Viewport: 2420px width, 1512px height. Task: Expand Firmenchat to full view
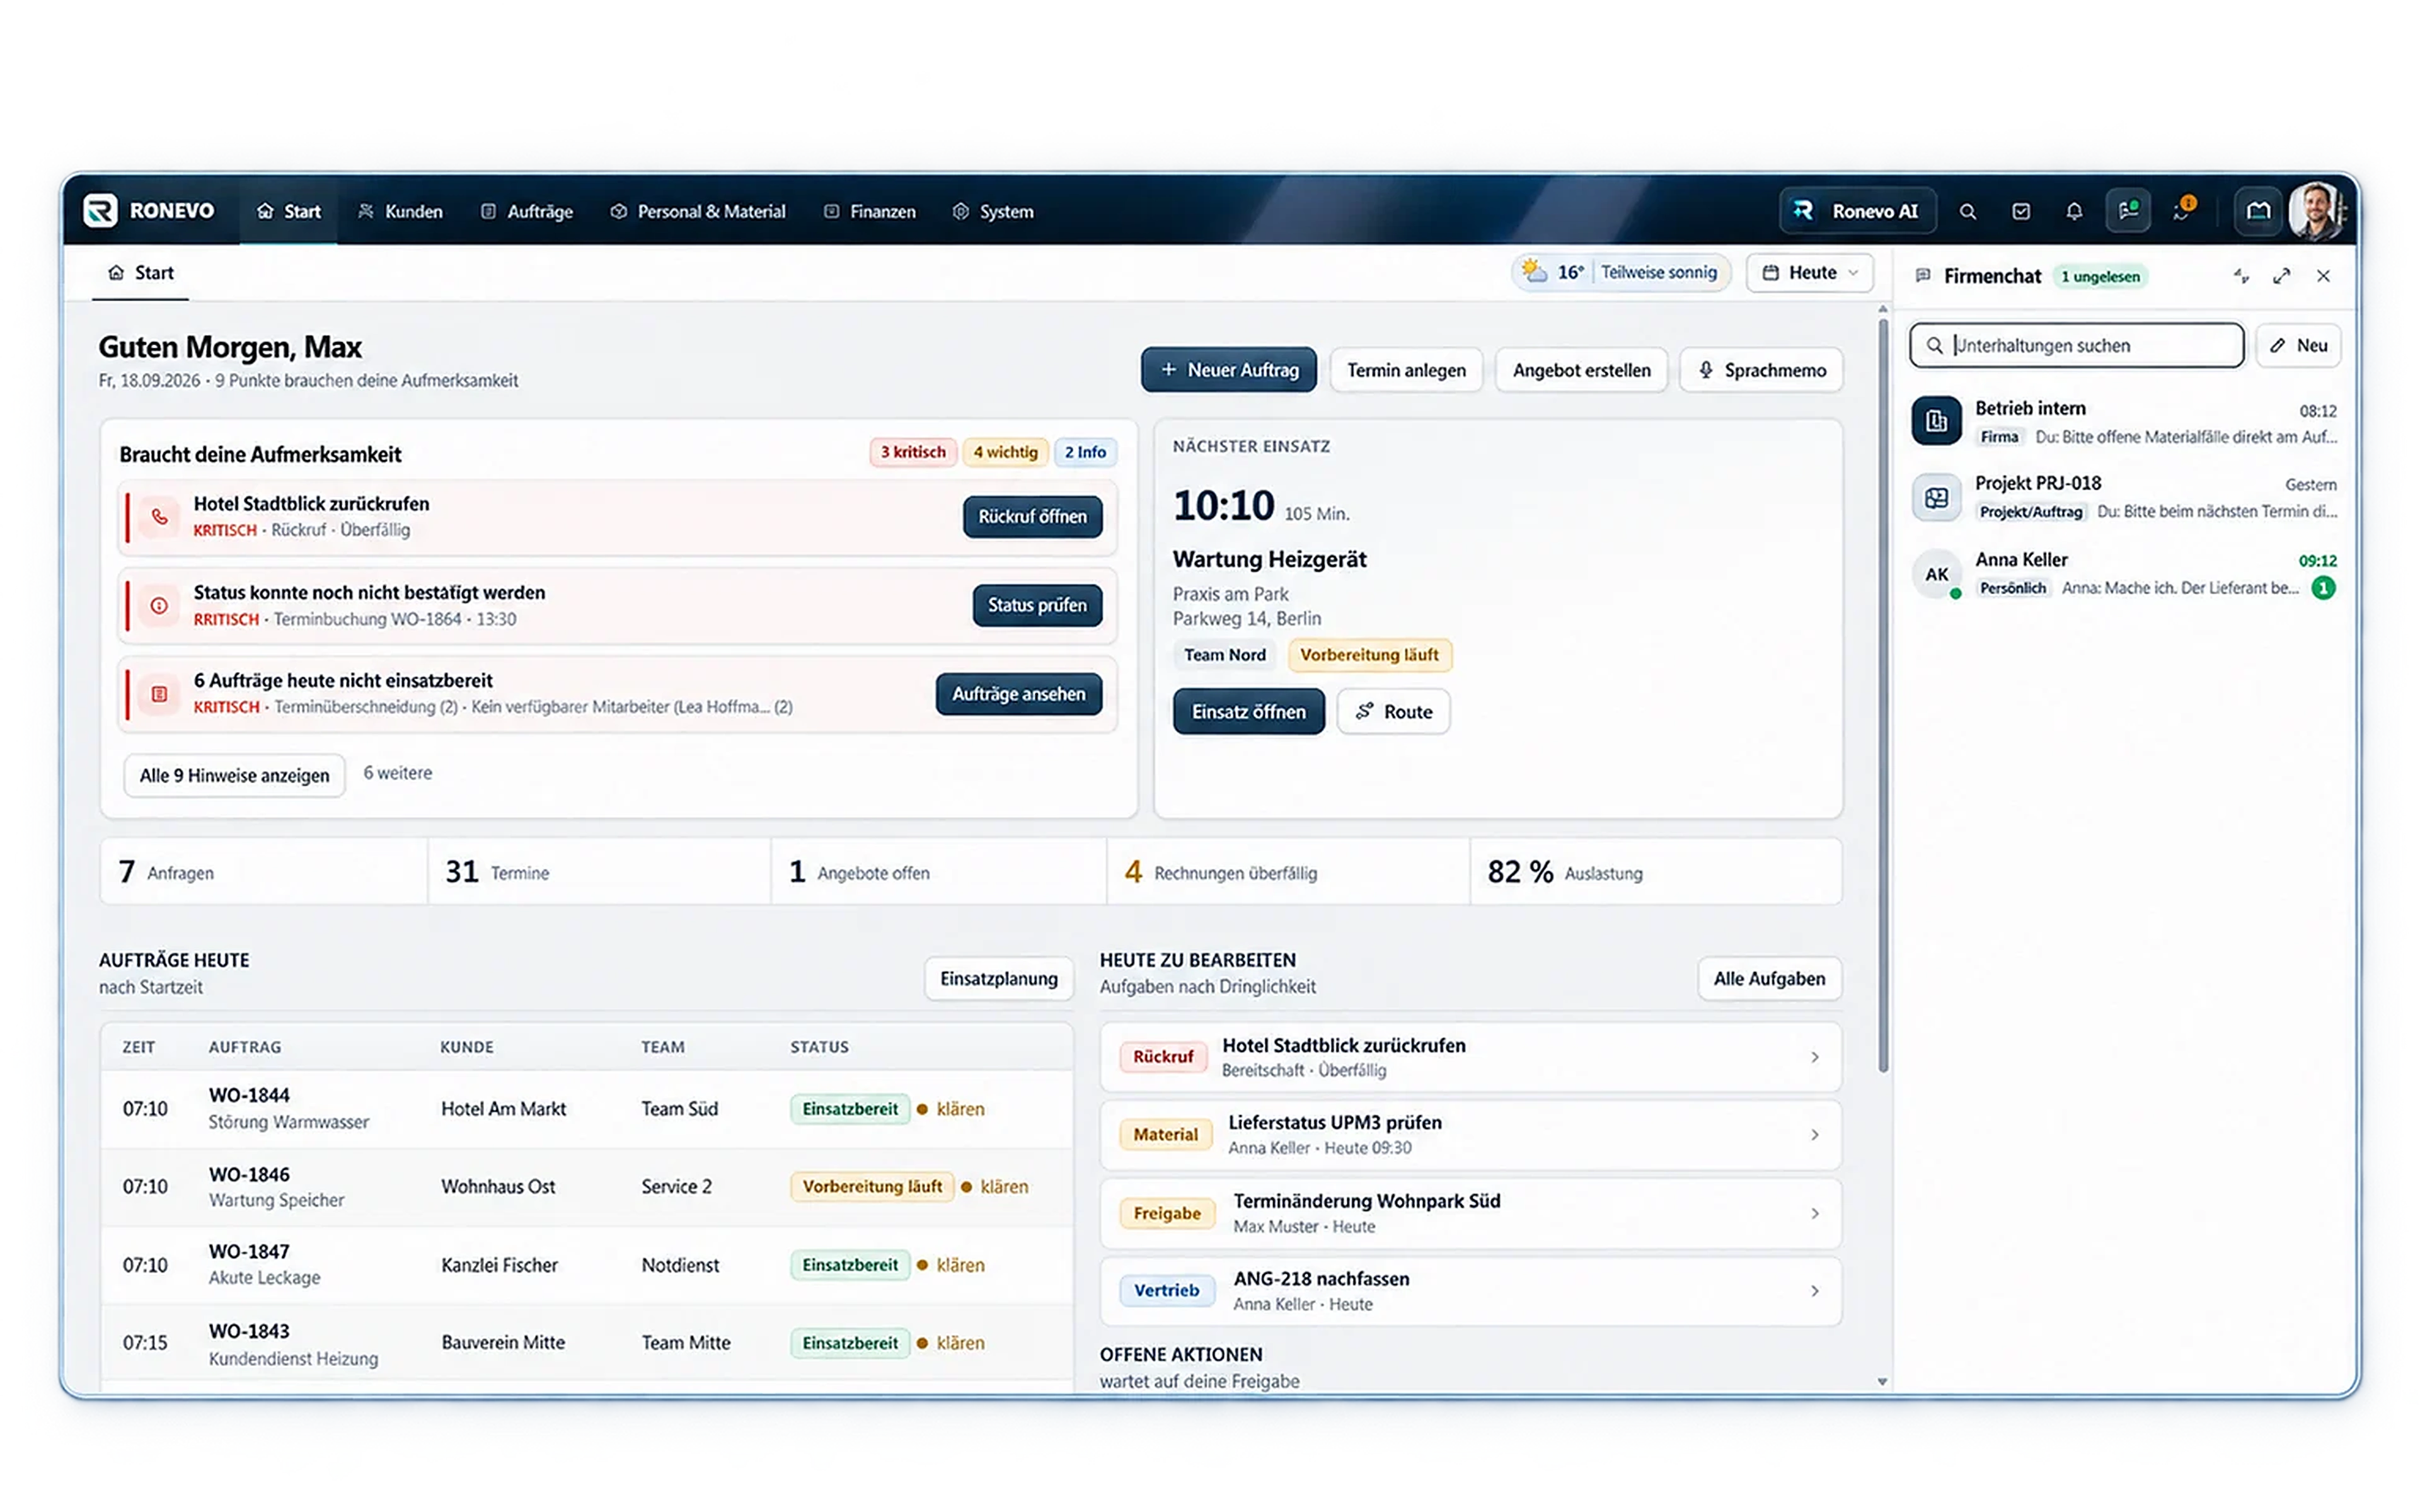[2281, 276]
